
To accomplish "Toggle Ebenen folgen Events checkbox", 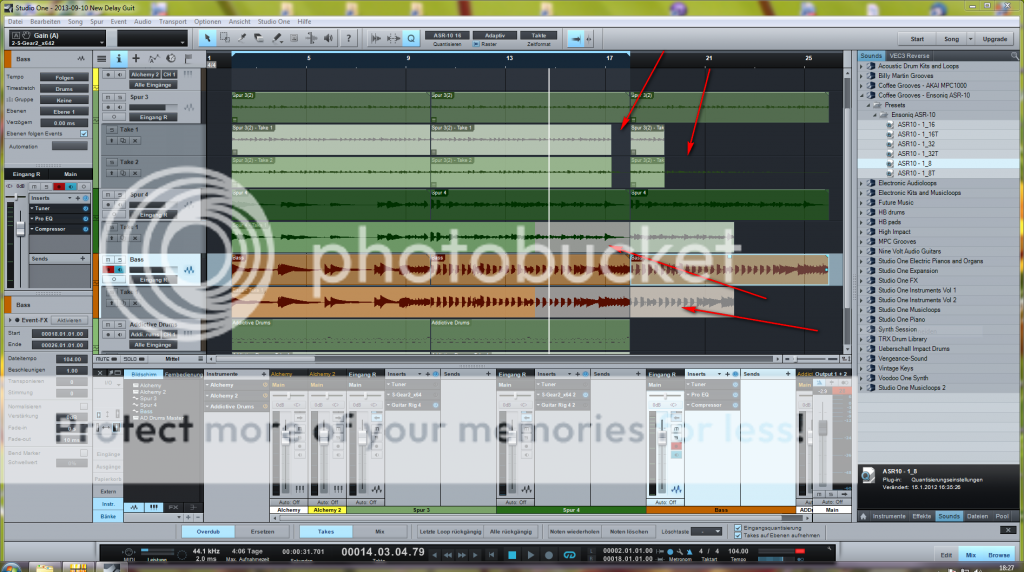I will 84,134.
